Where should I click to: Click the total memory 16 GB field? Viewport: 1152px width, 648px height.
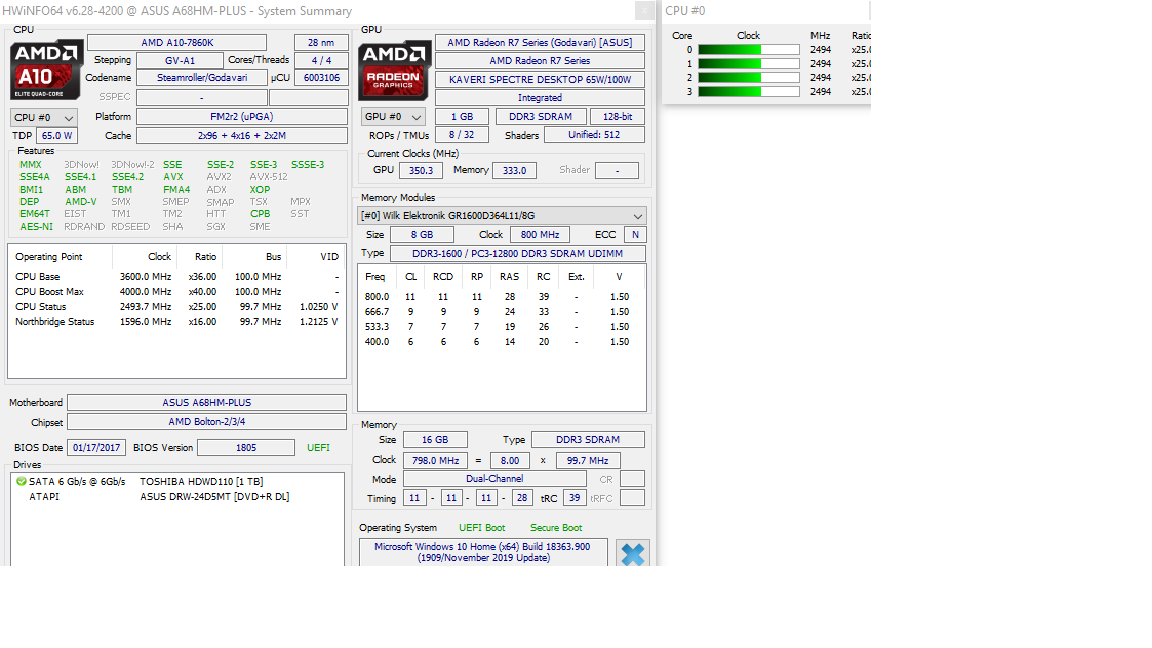pos(435,439)
